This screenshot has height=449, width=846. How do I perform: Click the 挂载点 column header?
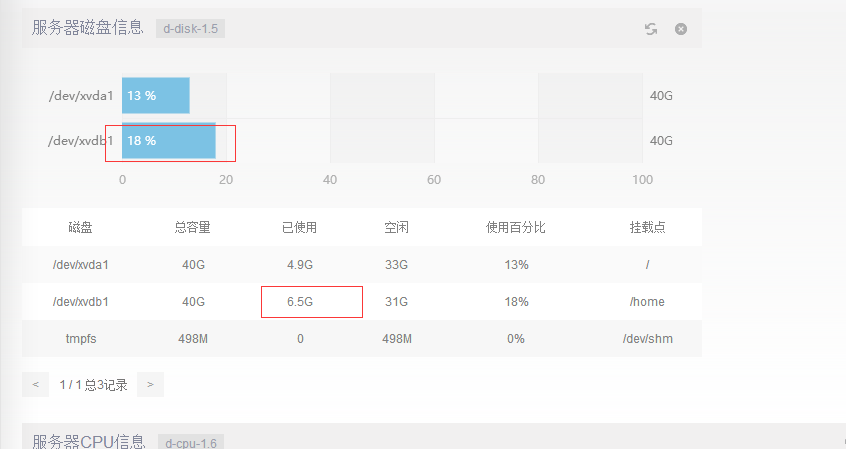pyautogui.click(x=647, y=228)
